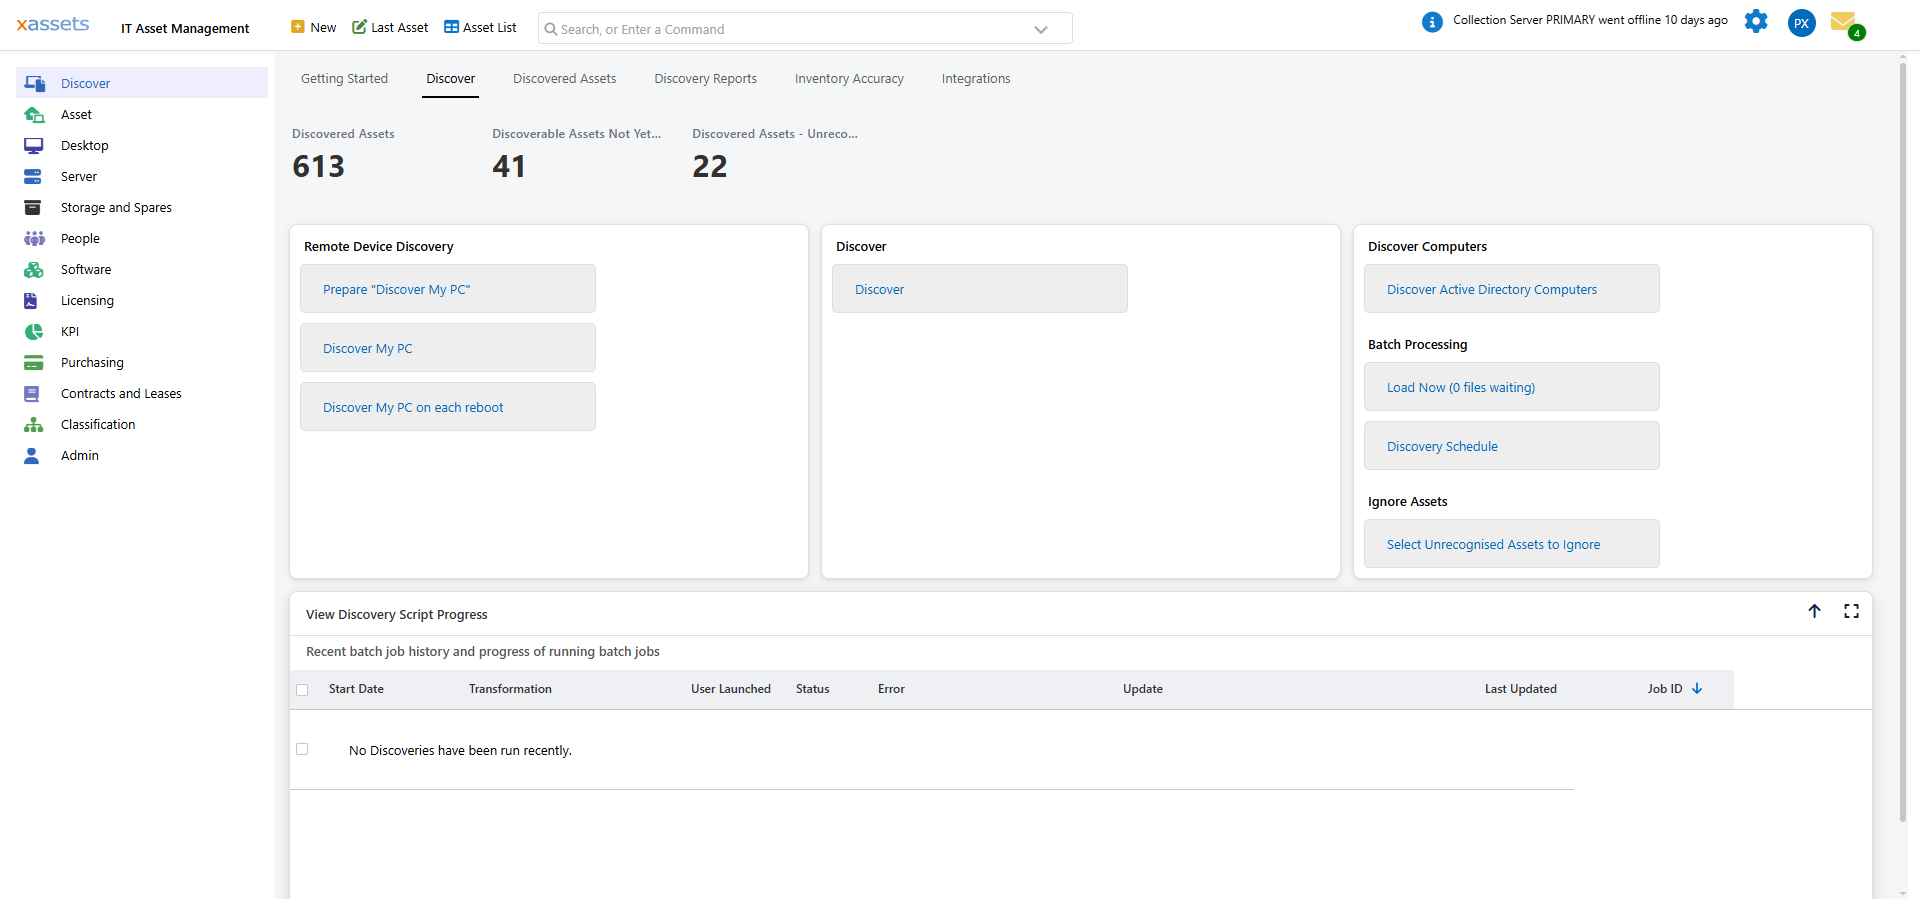
Task: Open the KPI section in sidebar
Action: [68, 331]
